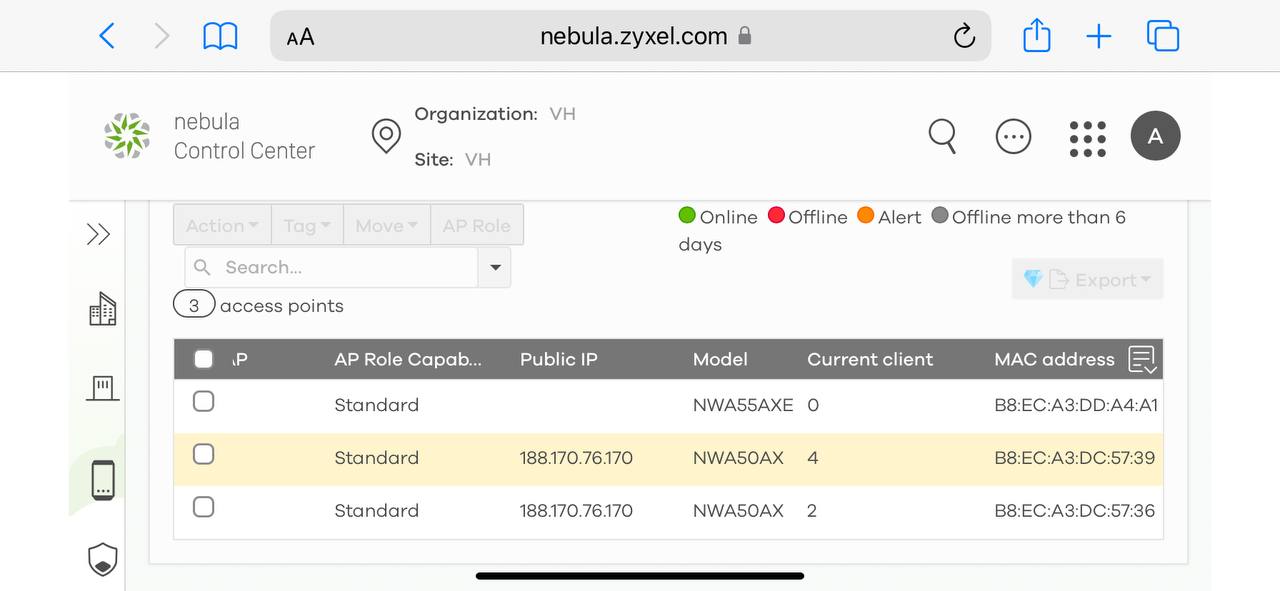Sort by the Model column header

[x=720, y=359]
